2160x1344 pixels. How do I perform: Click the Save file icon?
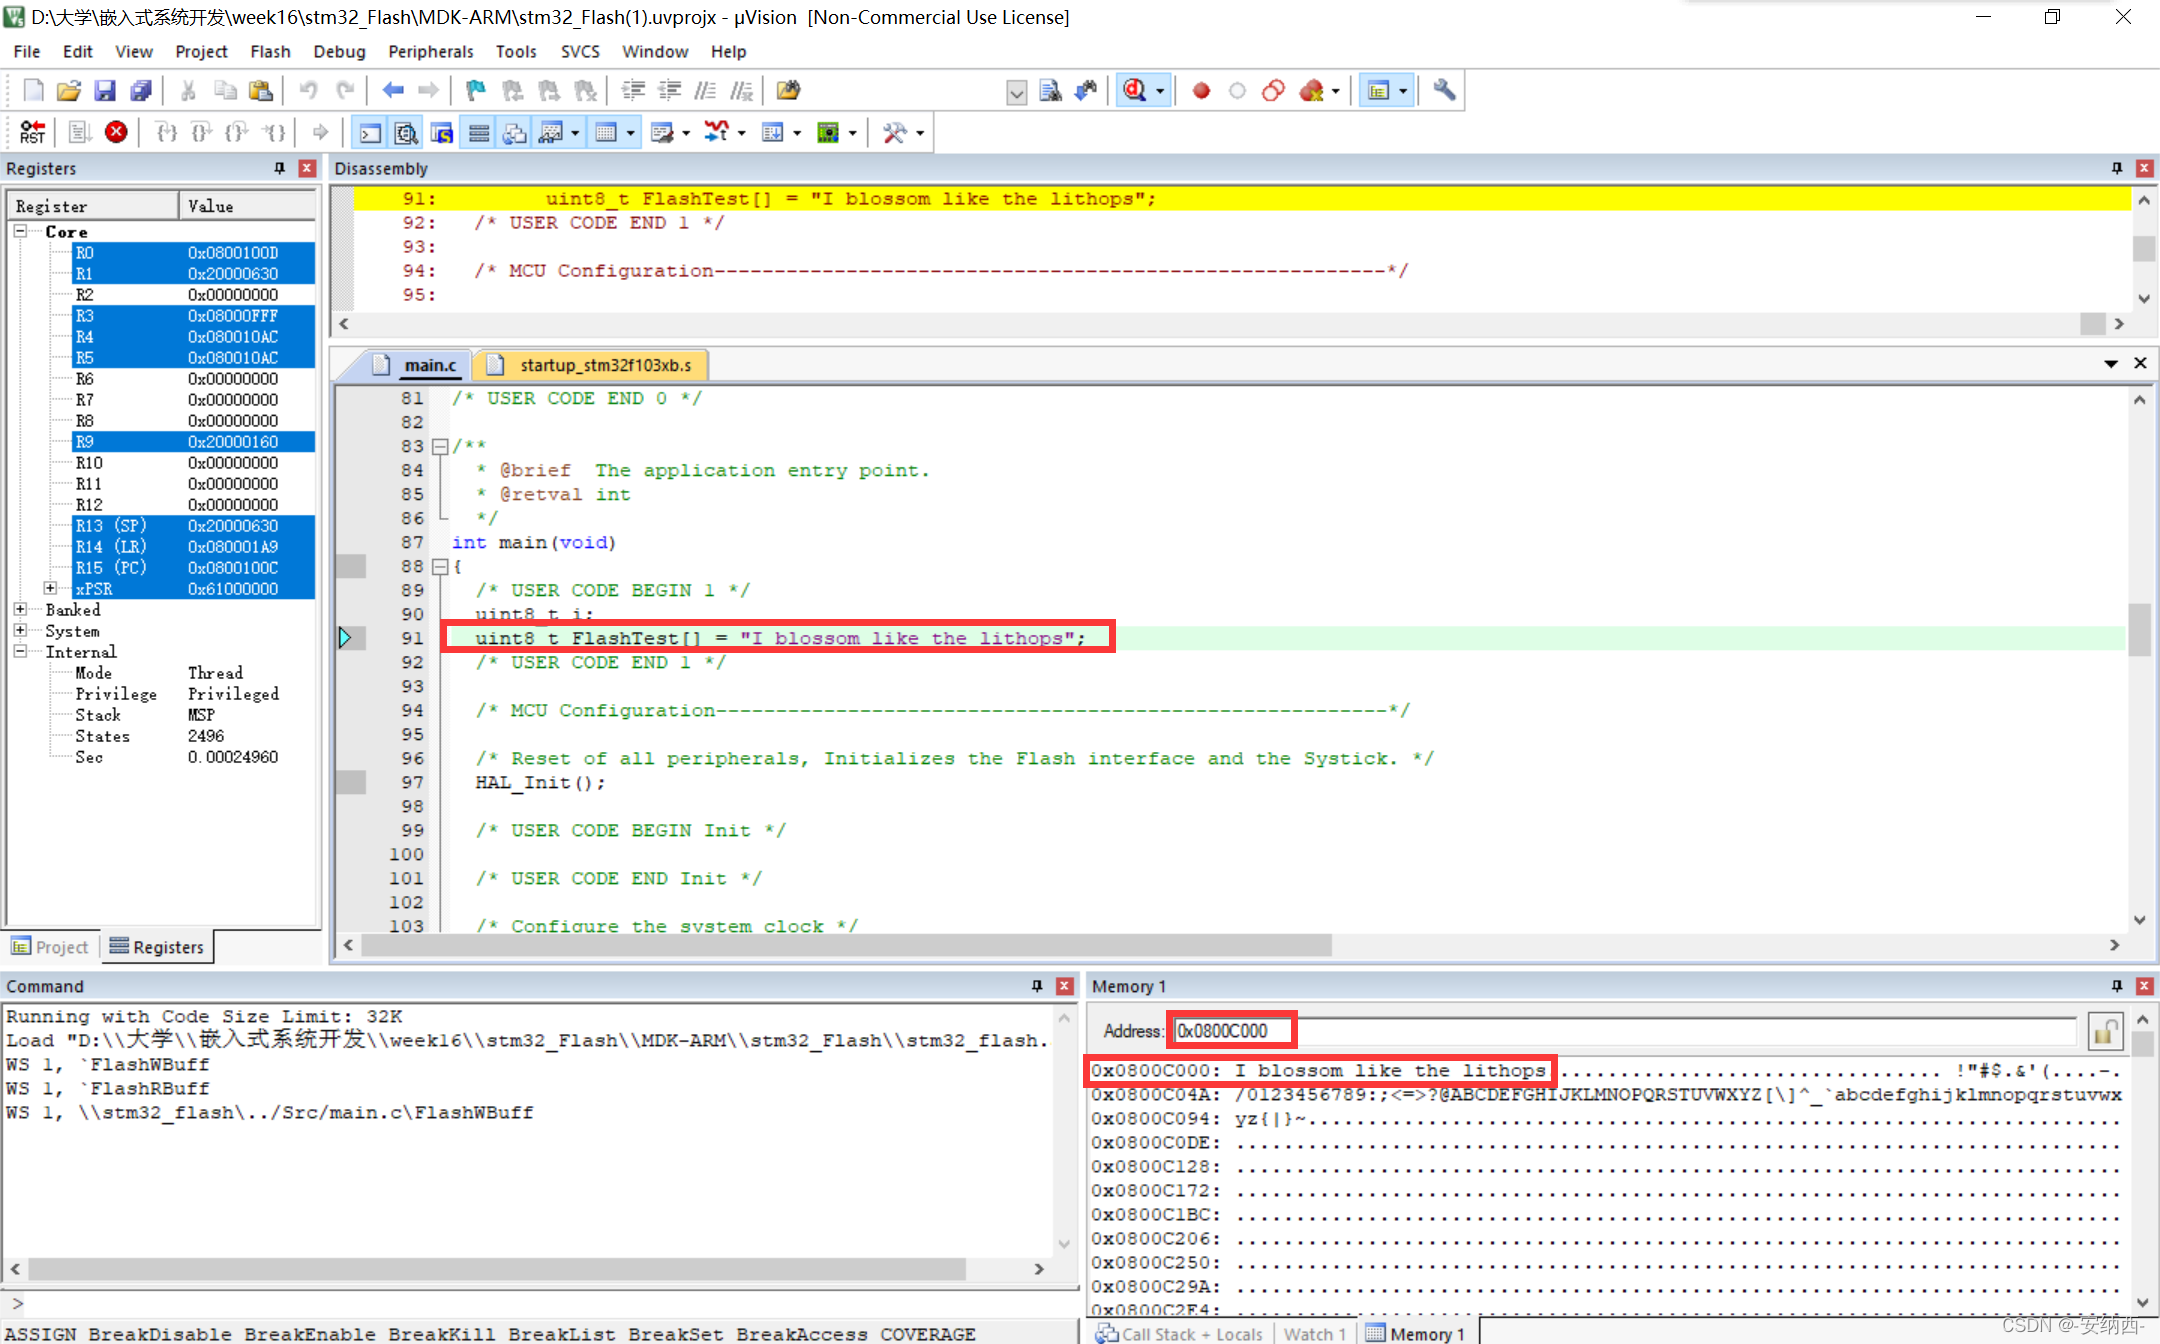coord(105,91)
